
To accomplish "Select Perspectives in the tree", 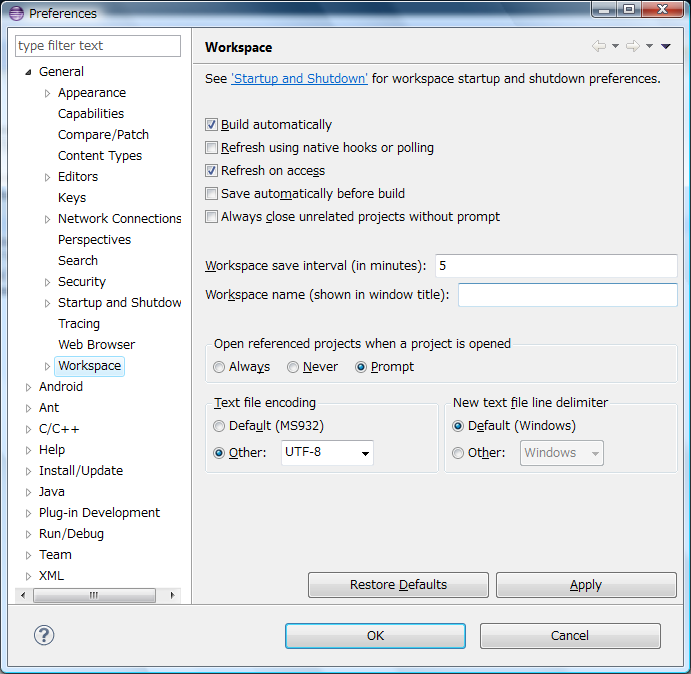I will coord(95,239).
